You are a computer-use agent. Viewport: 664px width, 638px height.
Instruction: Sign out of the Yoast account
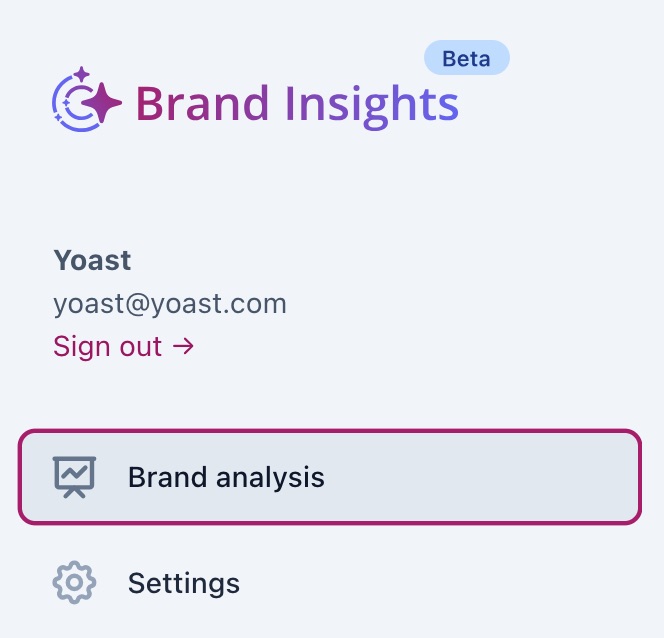(123, 347)
